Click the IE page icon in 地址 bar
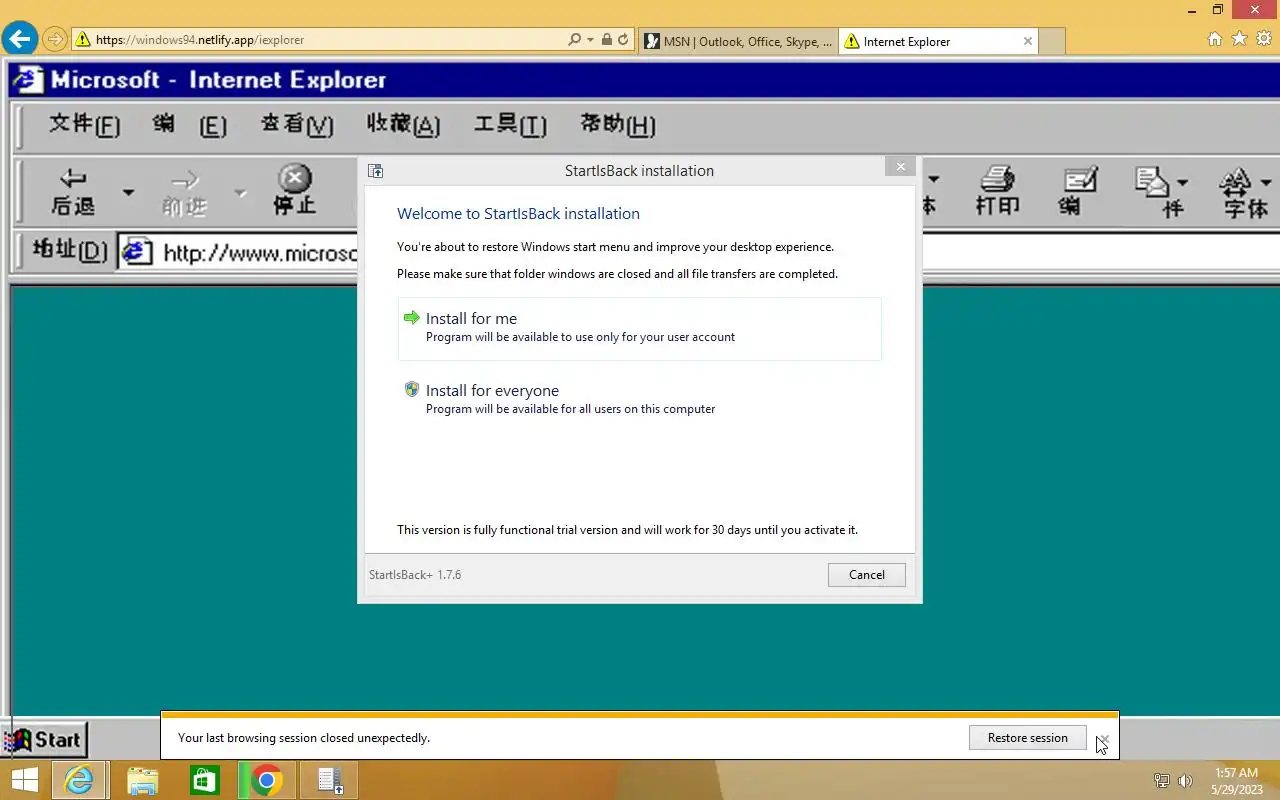The width and height of the screenshot is (1280, 800). pos(137,252)
